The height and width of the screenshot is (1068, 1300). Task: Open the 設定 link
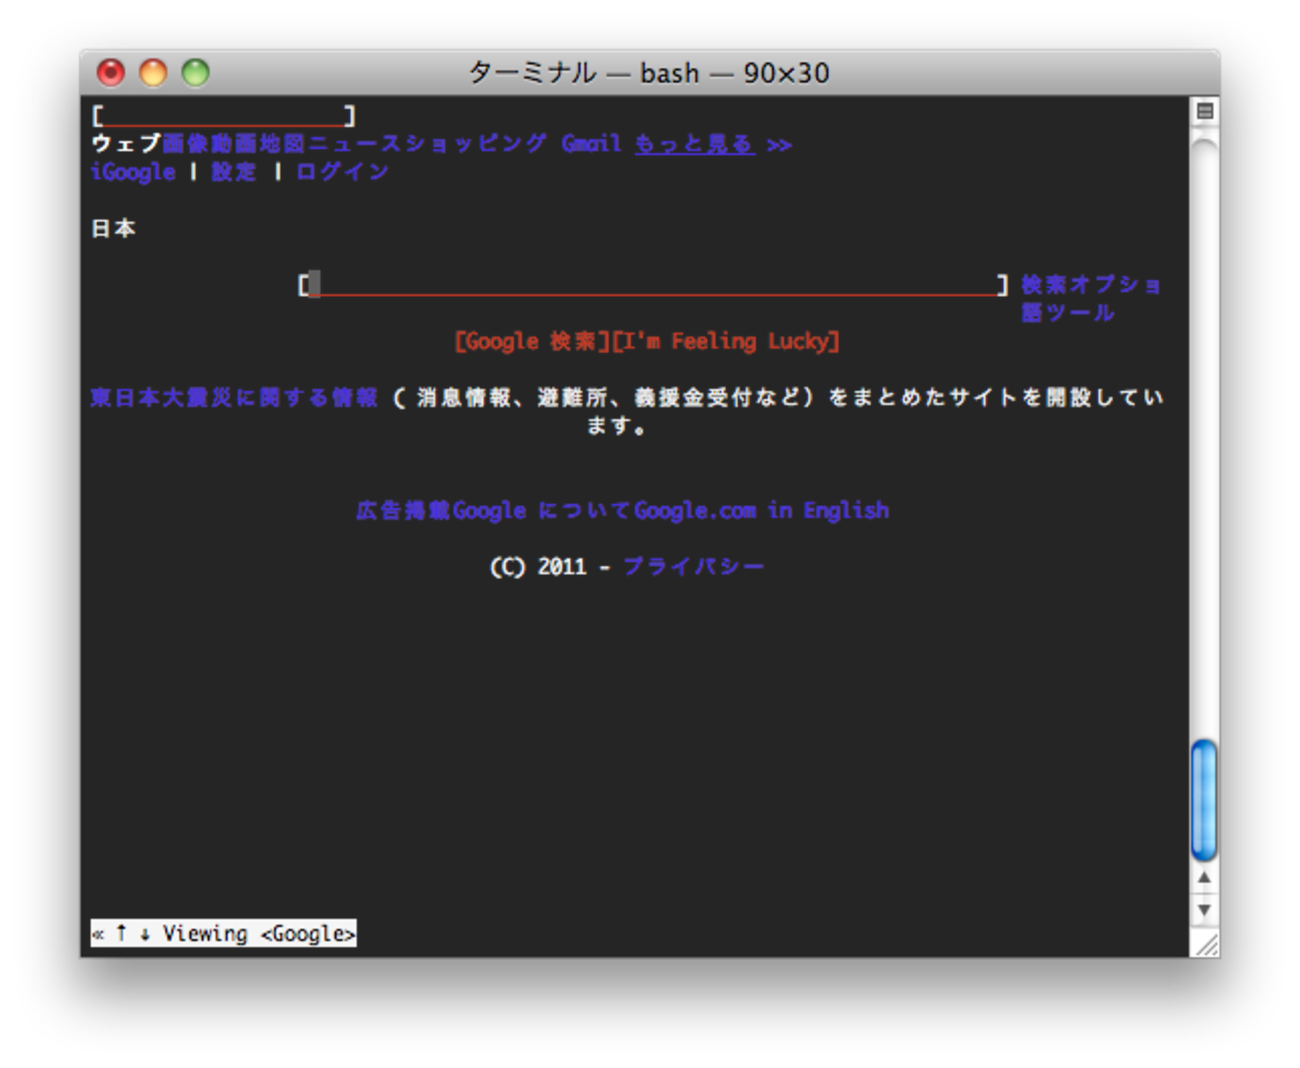[x=234, y=172]
